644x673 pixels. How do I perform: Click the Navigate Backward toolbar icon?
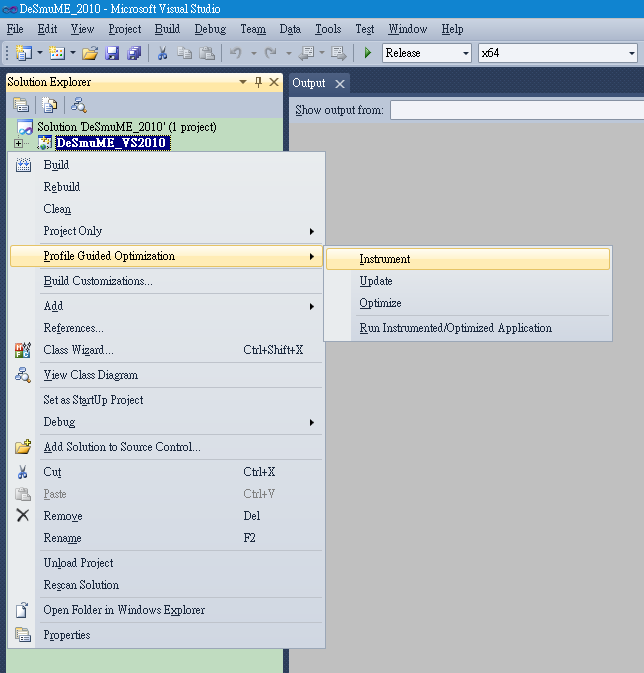[x=307, y=53]
